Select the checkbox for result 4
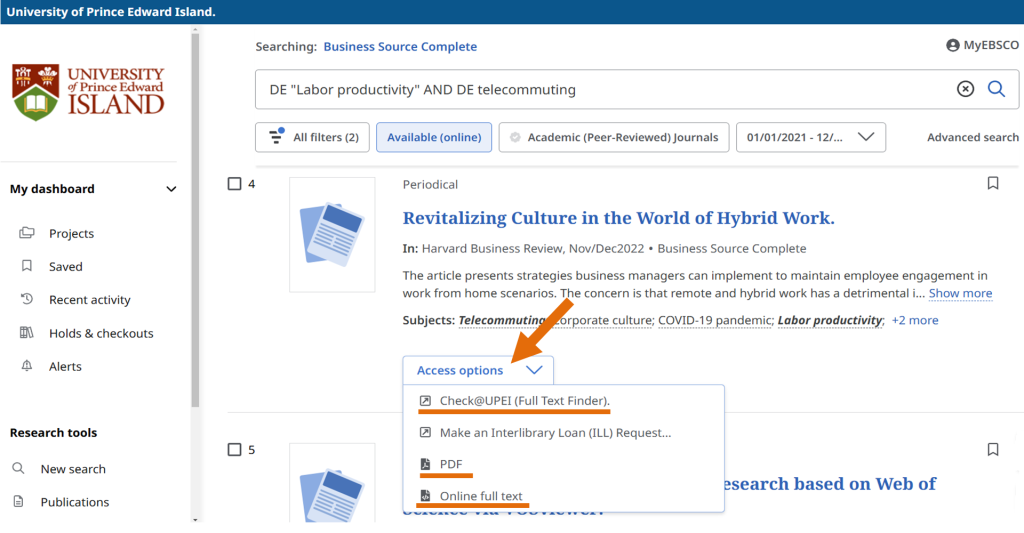The height and width of the screenshot is (533, 1024). (234, 184)
